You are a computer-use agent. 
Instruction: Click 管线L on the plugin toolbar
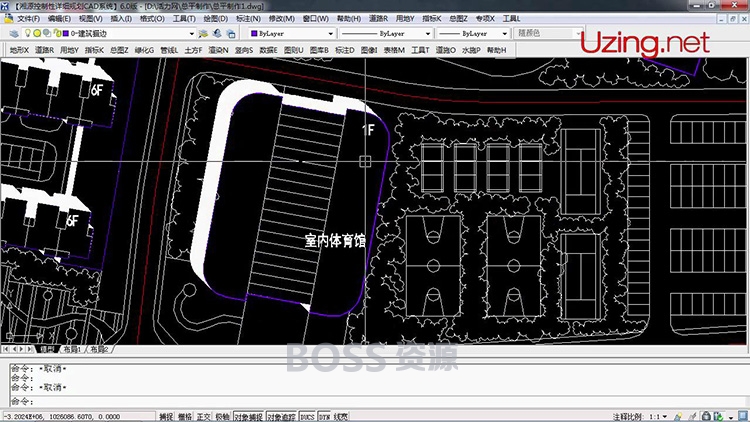[169, 50]
